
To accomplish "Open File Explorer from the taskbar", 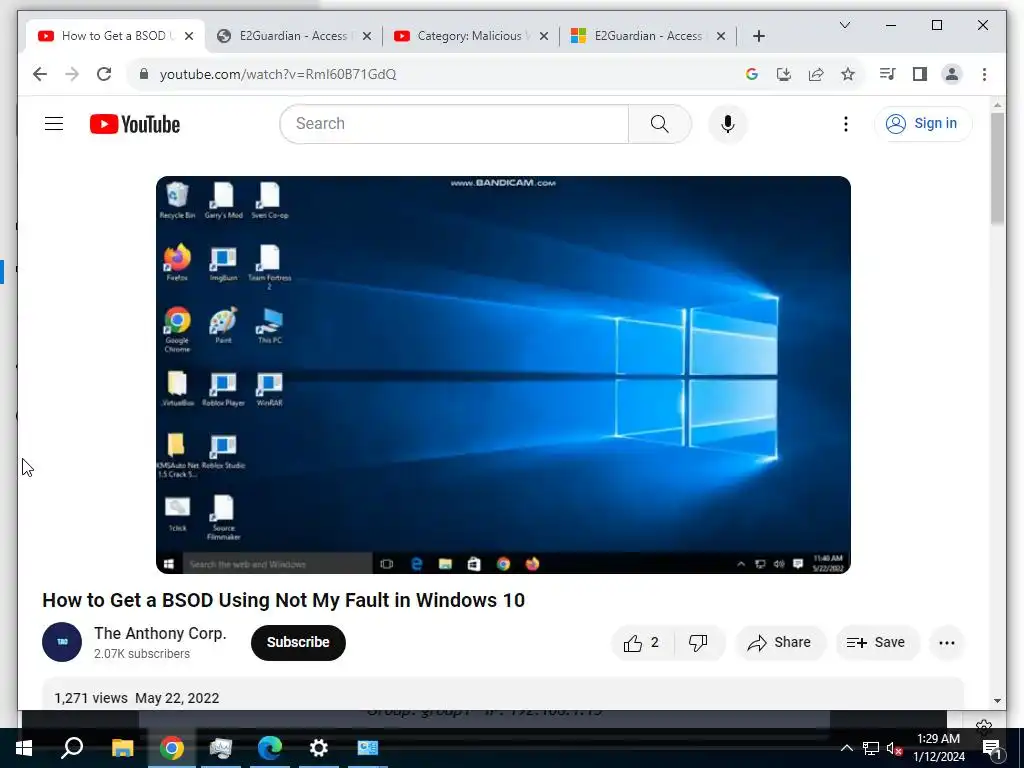I will [122, 748].
